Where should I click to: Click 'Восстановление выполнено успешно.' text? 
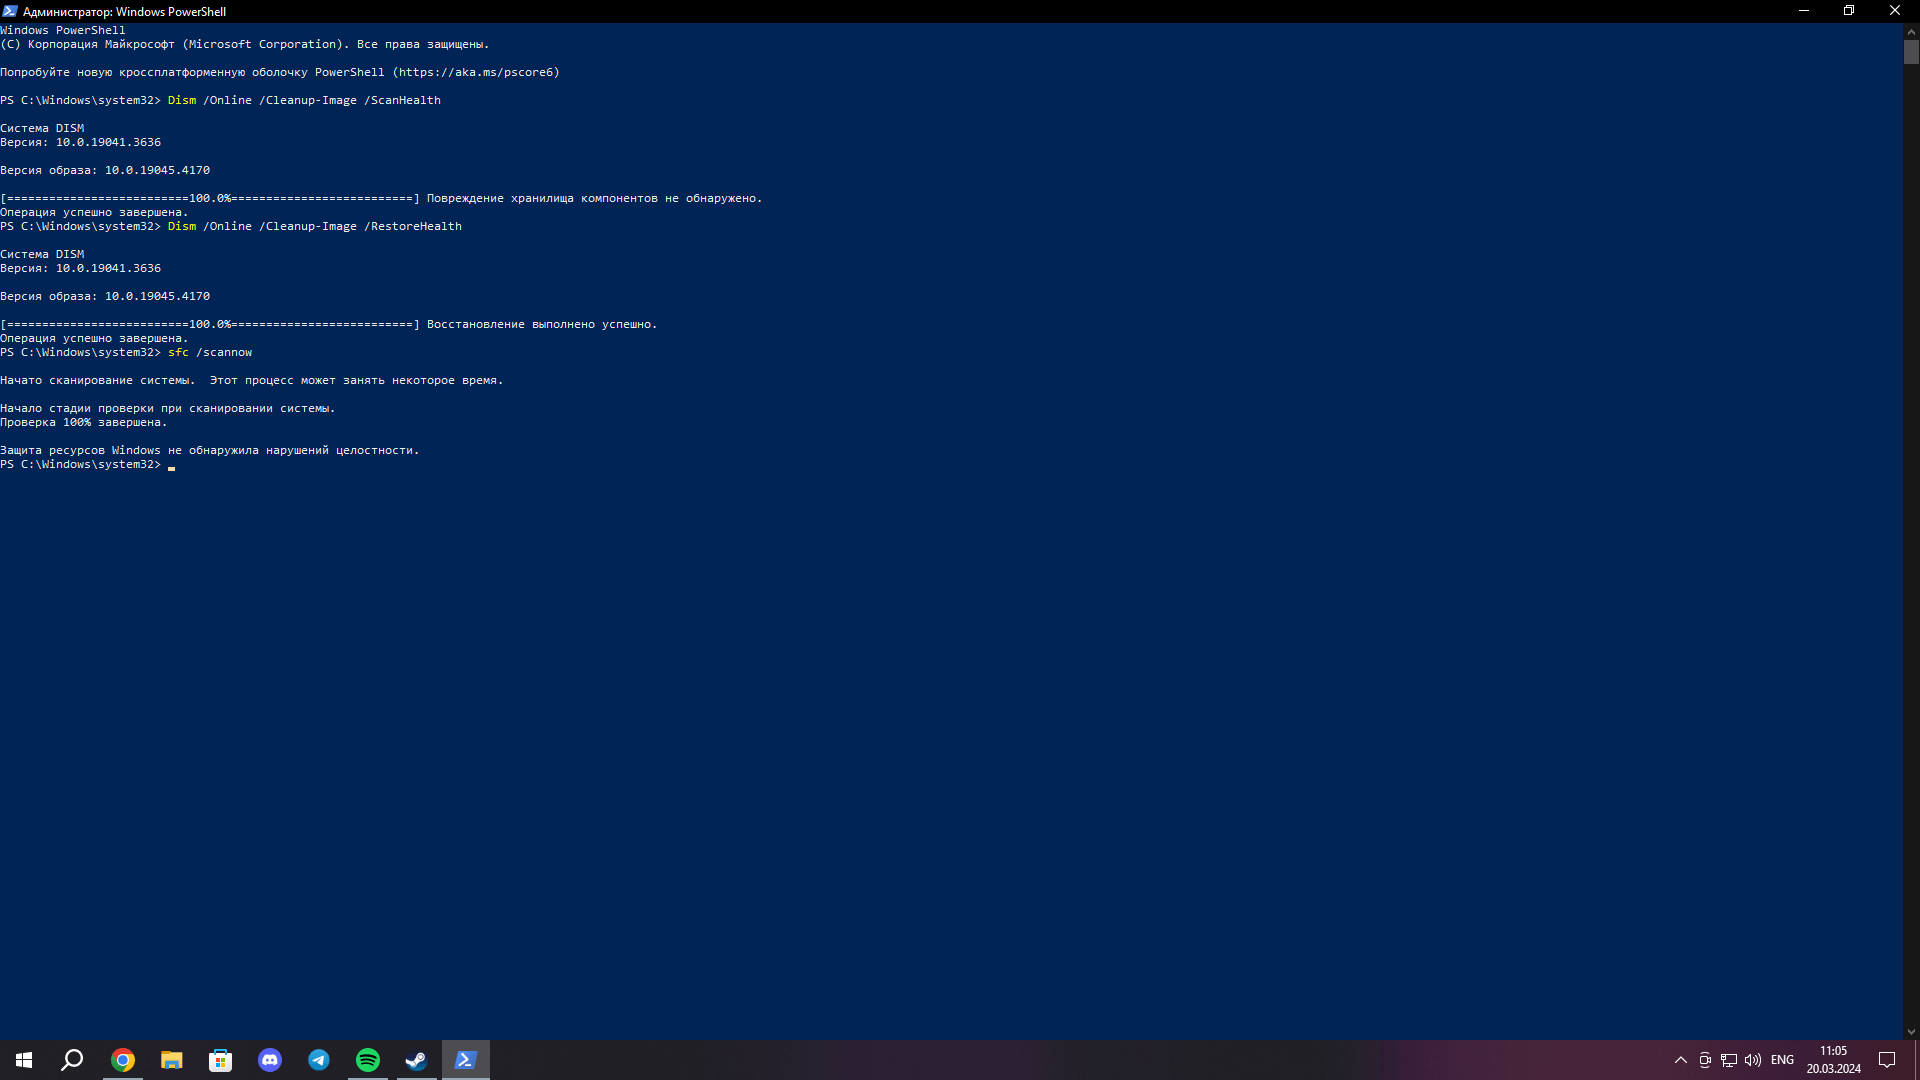coord(542,324)
